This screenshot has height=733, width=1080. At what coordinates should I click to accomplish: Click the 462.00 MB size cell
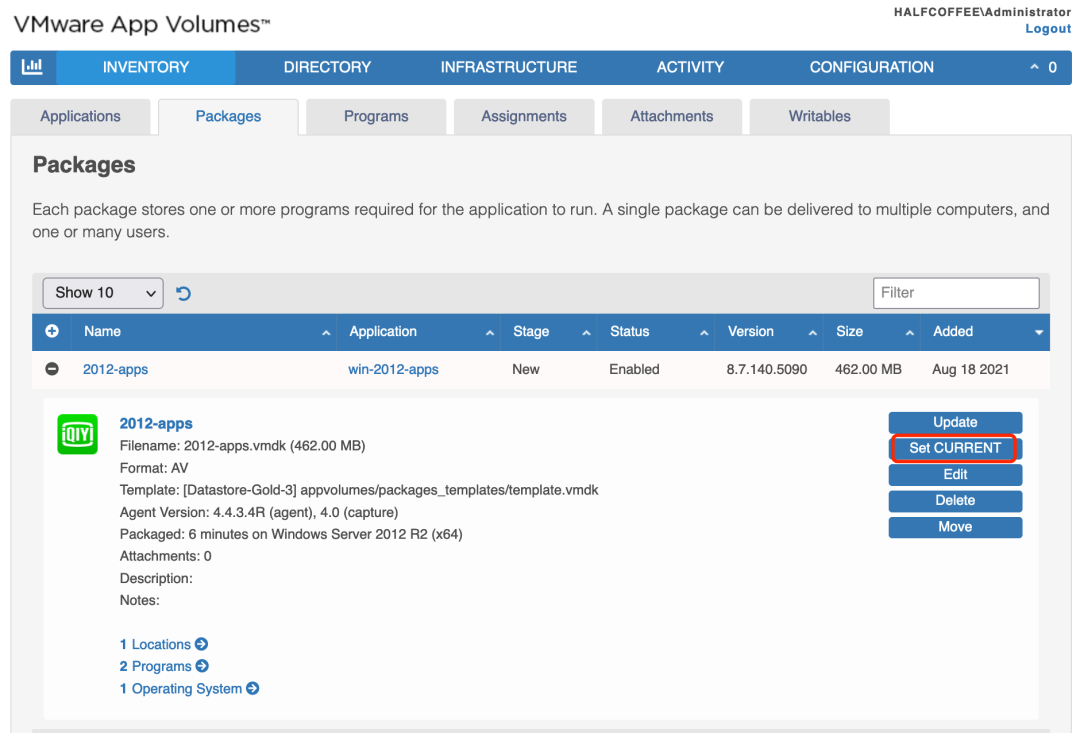(868, 369)
